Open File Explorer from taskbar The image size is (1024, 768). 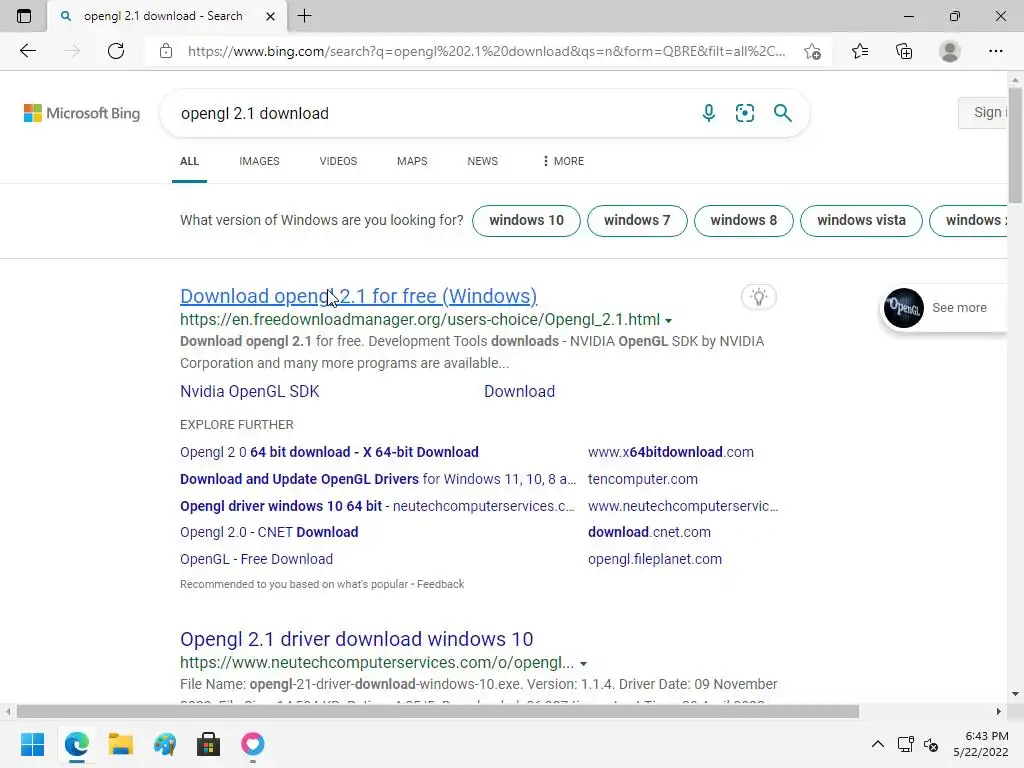[x=121, y=744]
